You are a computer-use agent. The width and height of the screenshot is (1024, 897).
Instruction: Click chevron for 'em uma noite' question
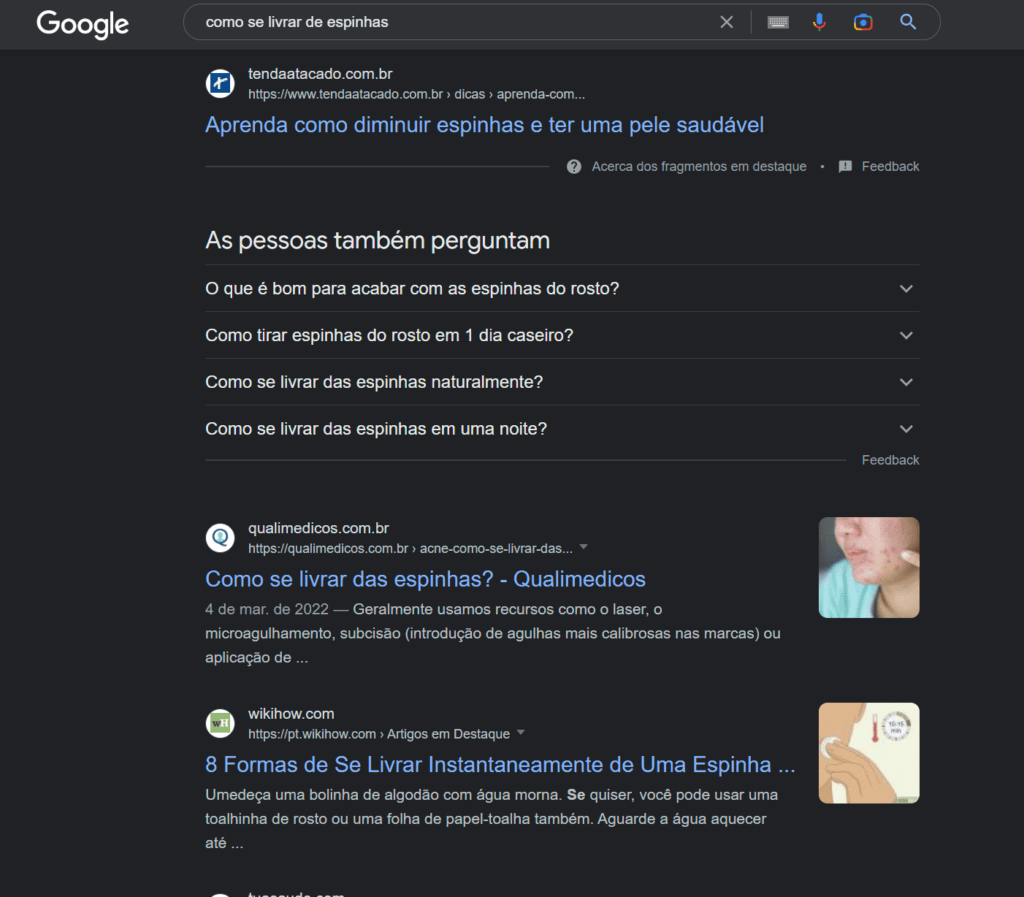click(x=906, y=429)
